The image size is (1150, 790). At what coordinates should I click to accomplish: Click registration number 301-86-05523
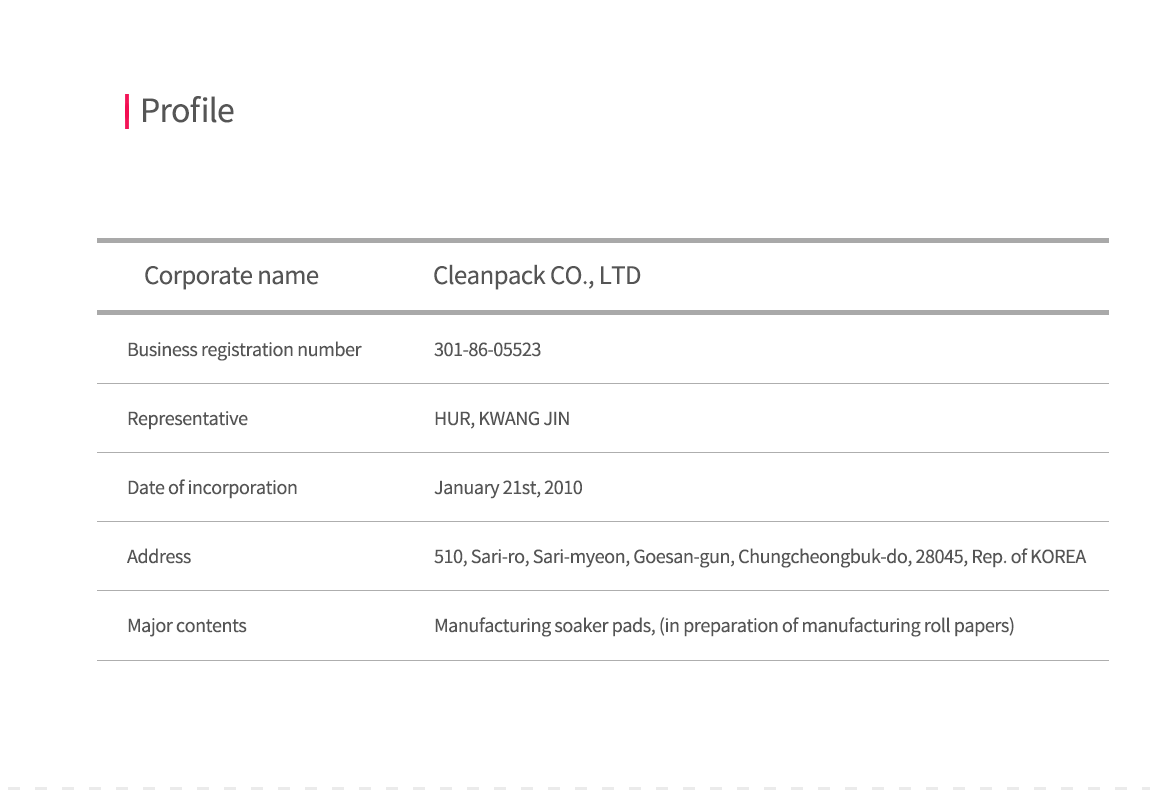click(x=487, y=350)
